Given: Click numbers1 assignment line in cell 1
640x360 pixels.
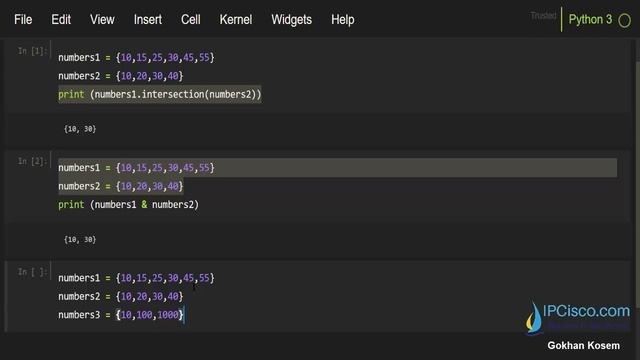Looking at the screenshot, I should coord(136,58).
